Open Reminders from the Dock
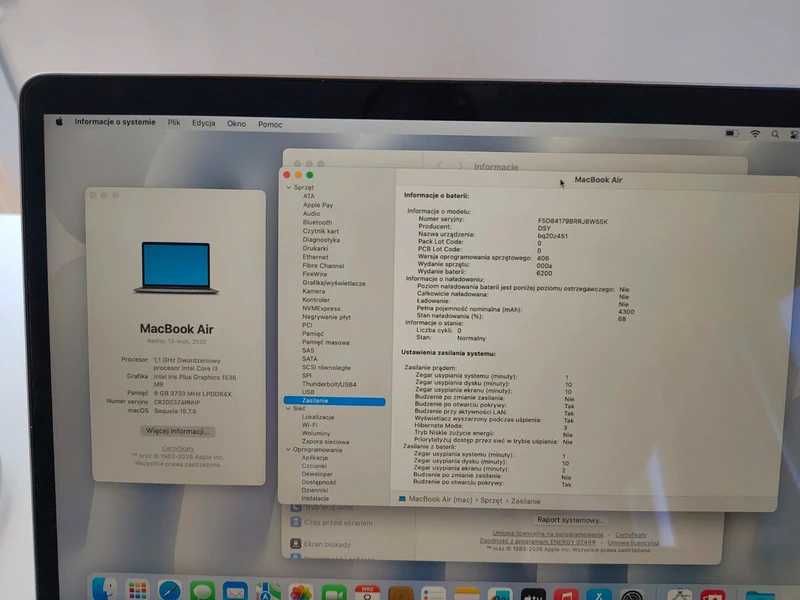 [434, 594]
